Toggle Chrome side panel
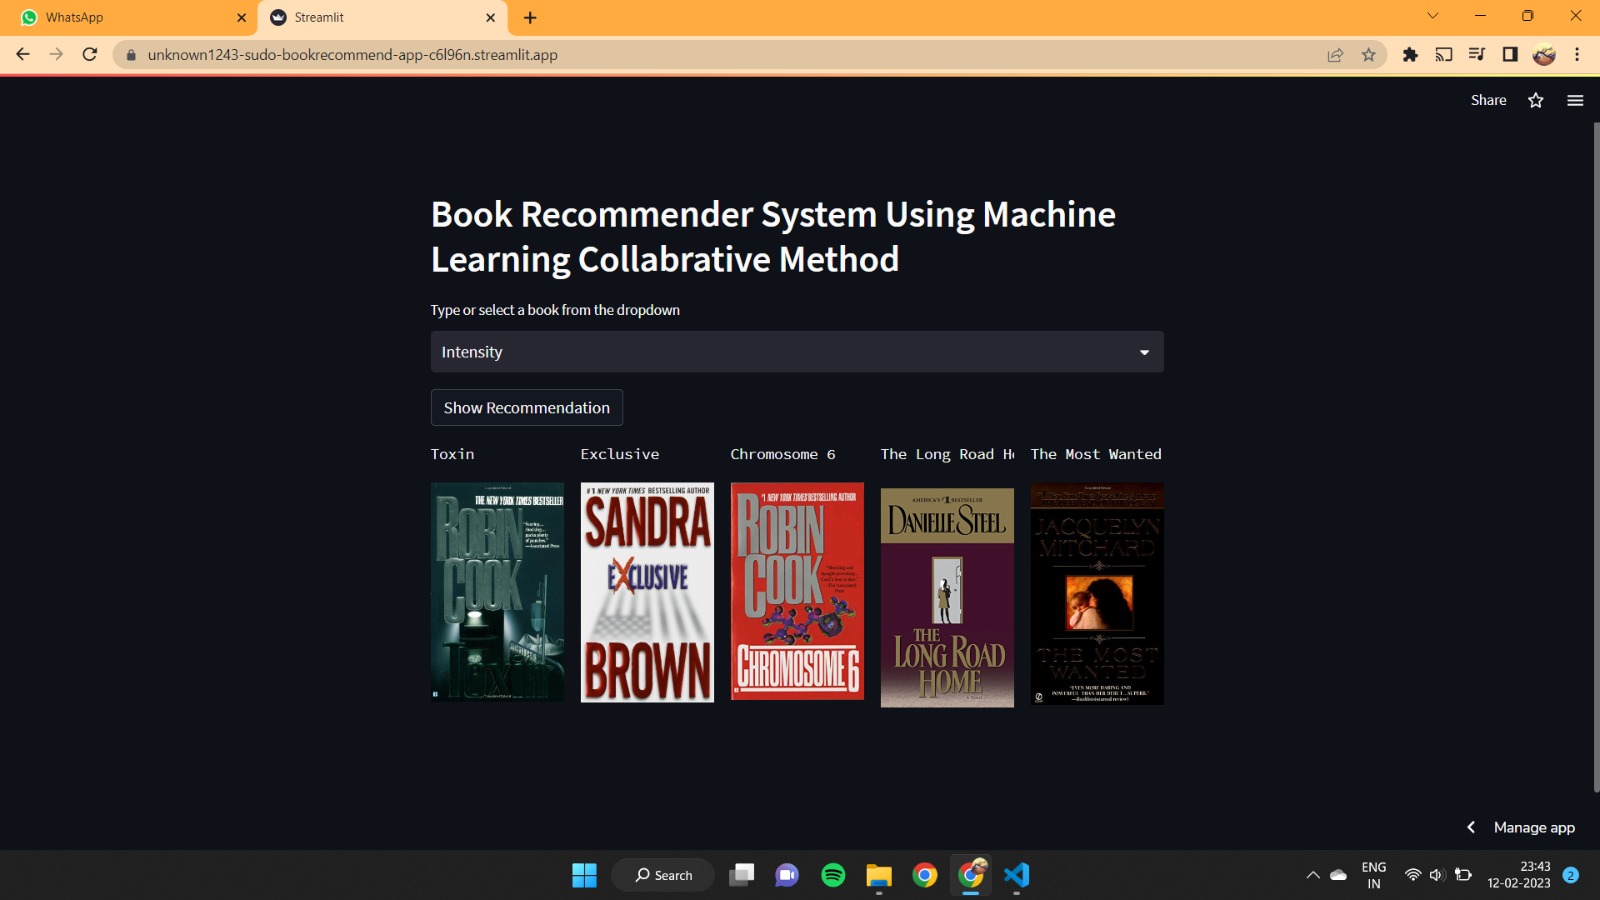The width and height of the screenshot is (1600, 900). pos(1510,55)
